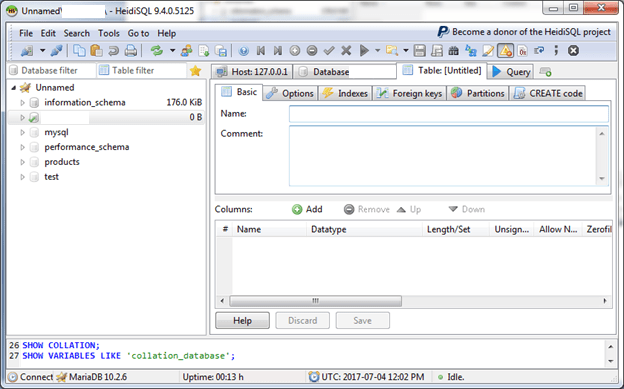Click the table Name input field

[448, 114]
